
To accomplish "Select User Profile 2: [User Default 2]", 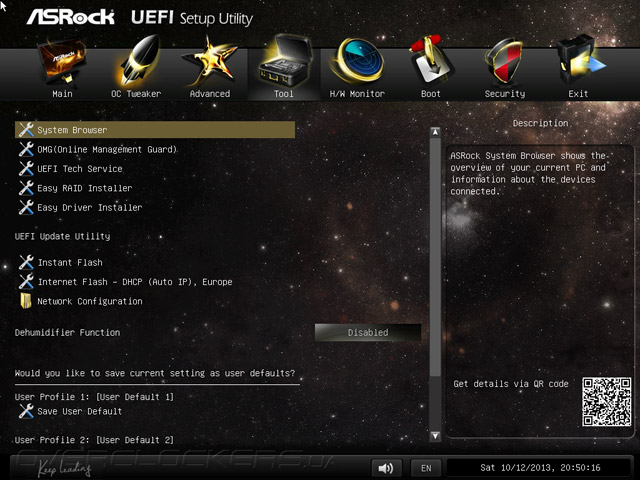I will pyautogui.click(x=94, y=440).
